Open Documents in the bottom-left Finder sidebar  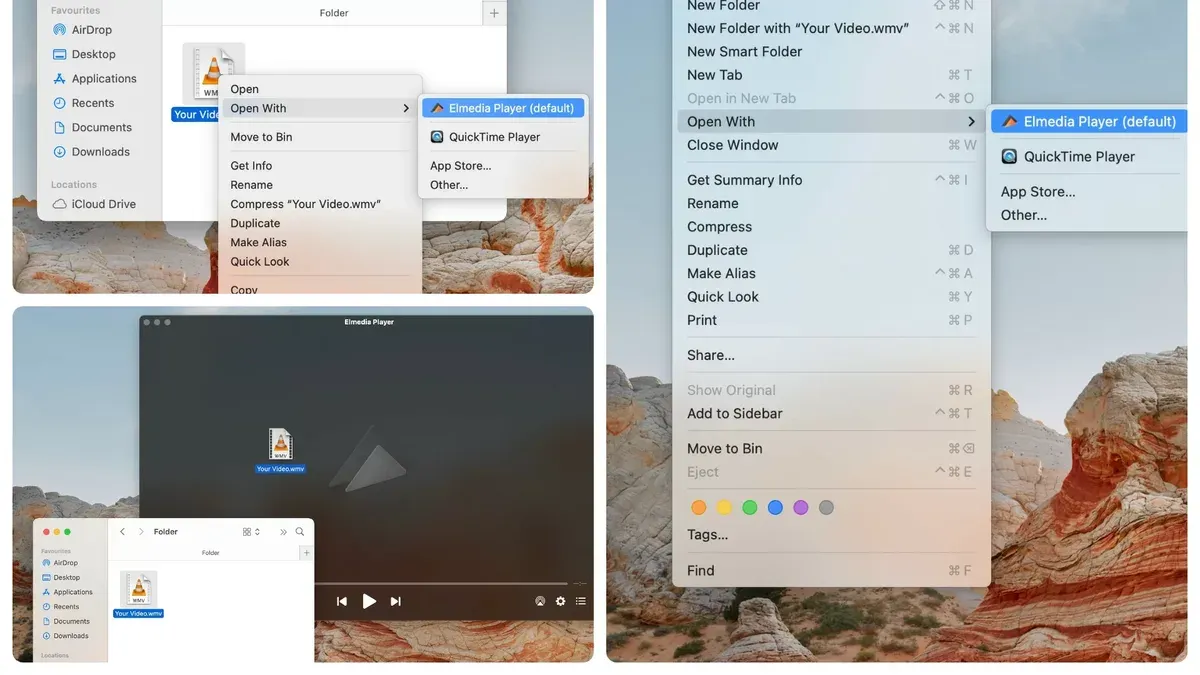pos(65,621)
